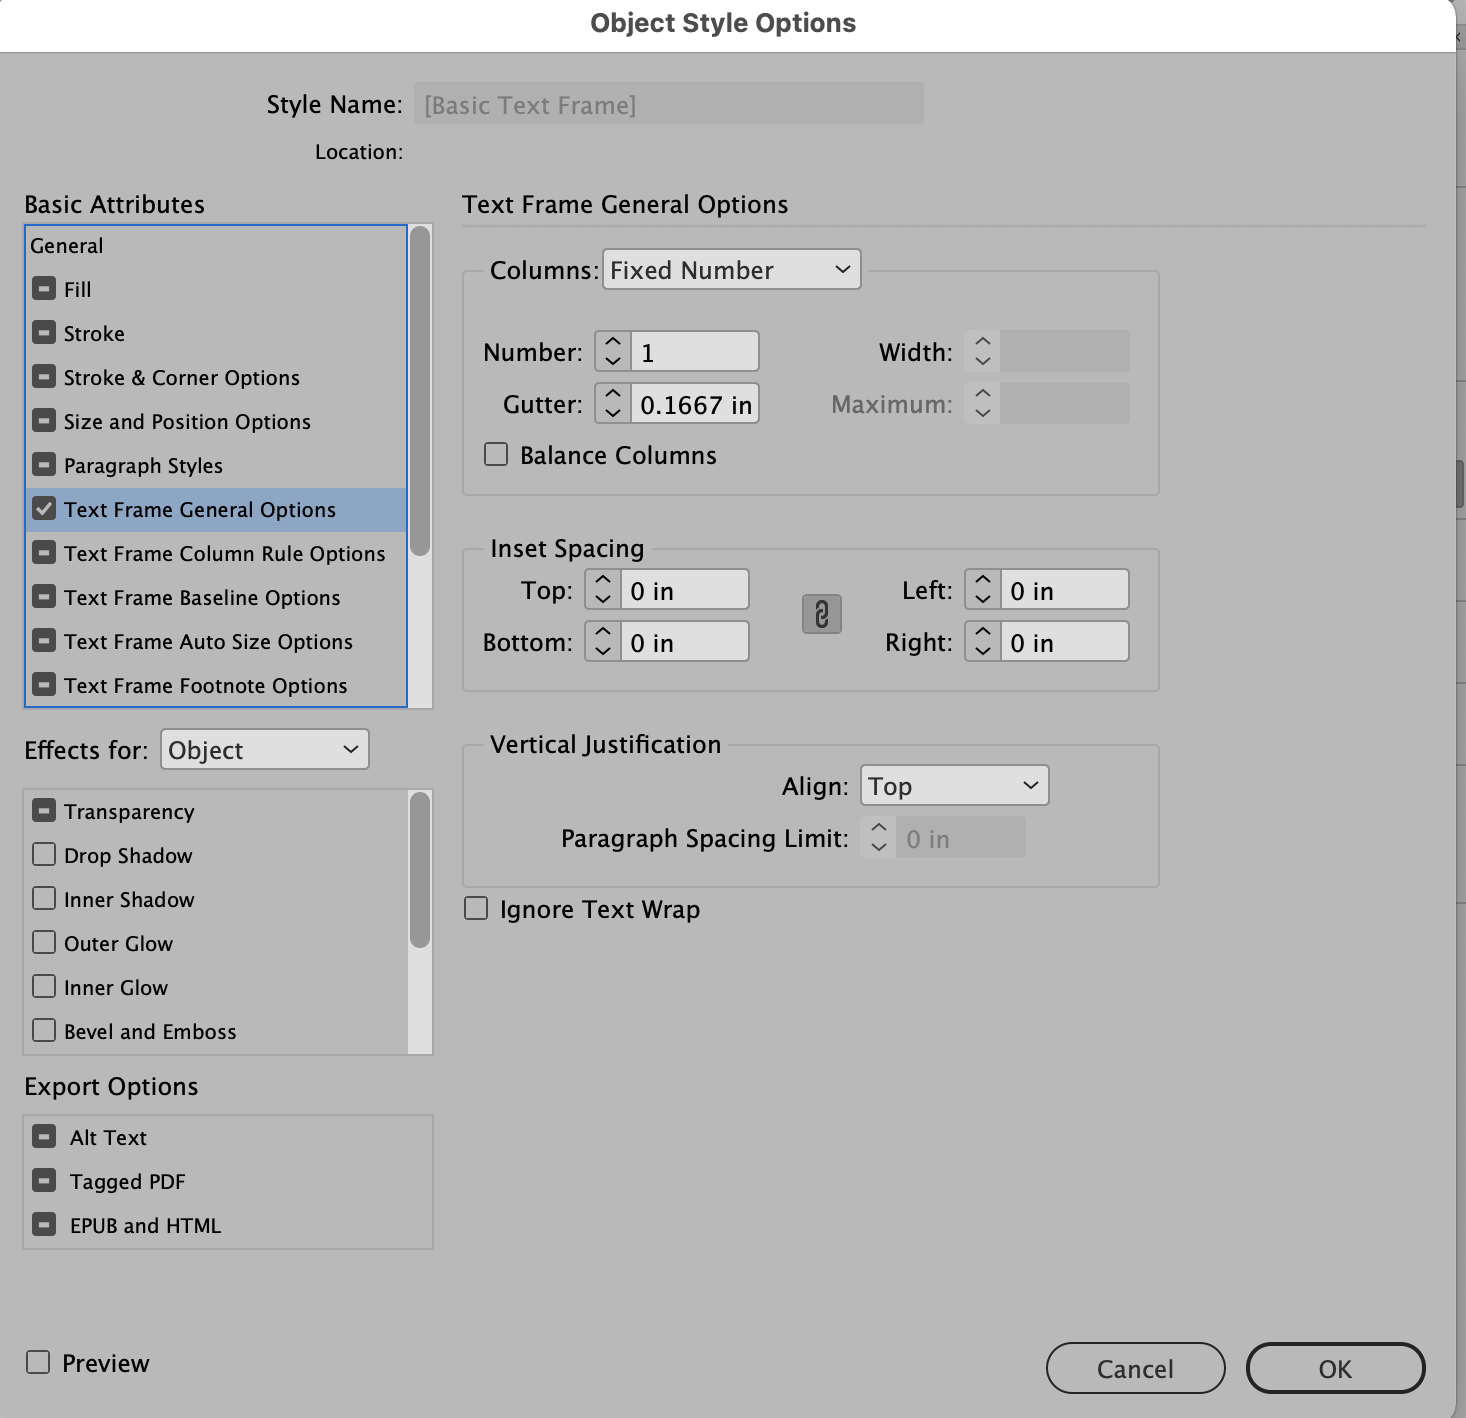Click Paragraph Spacing Limit up stepper
The height and width of the screenshot is (1418, 1466).
coord(877,829)
